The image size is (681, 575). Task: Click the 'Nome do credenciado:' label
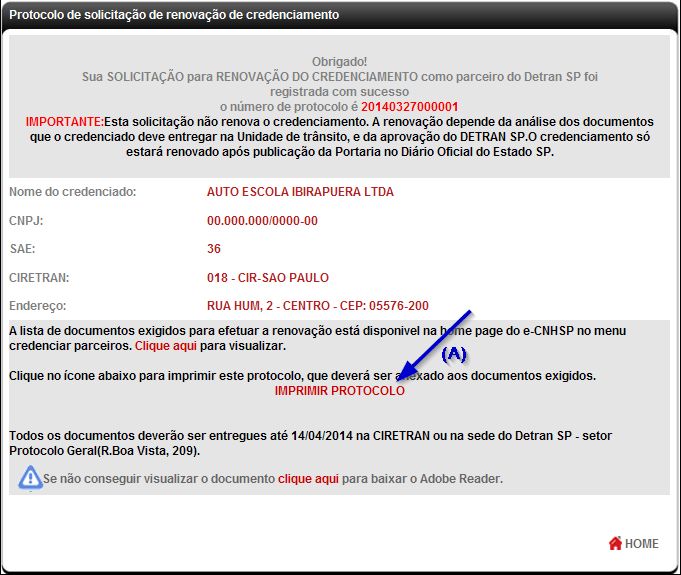[x=73, y=192]
